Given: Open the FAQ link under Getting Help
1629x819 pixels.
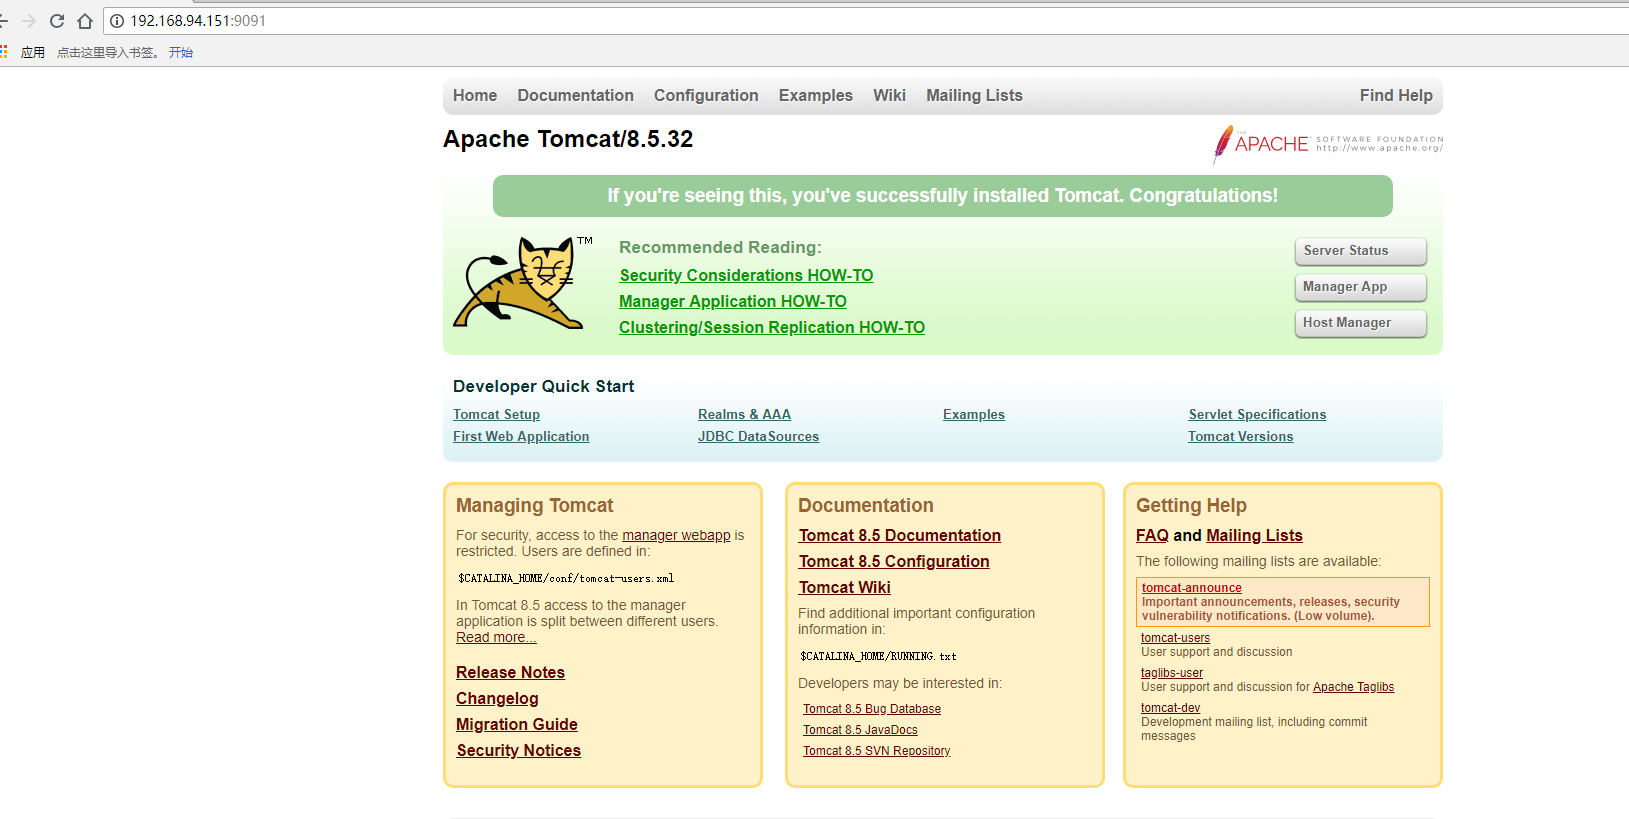Looking at the screenshot, I should 1152,536.
